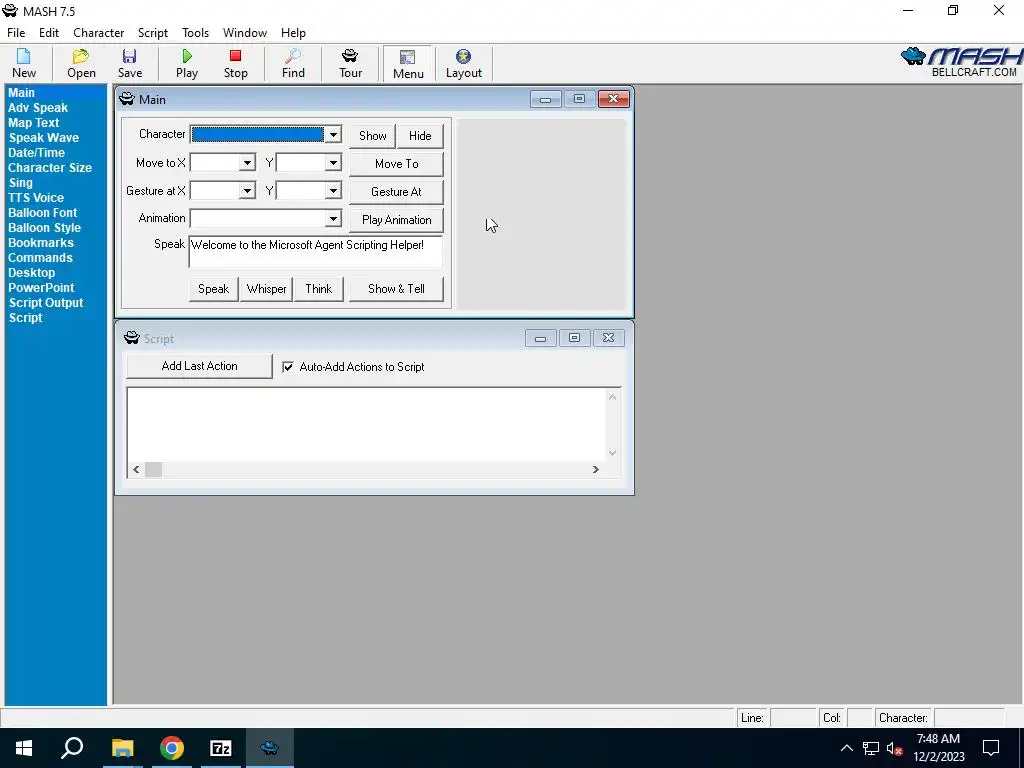Select Adv Speak in the sidebar

pos(38,108)
